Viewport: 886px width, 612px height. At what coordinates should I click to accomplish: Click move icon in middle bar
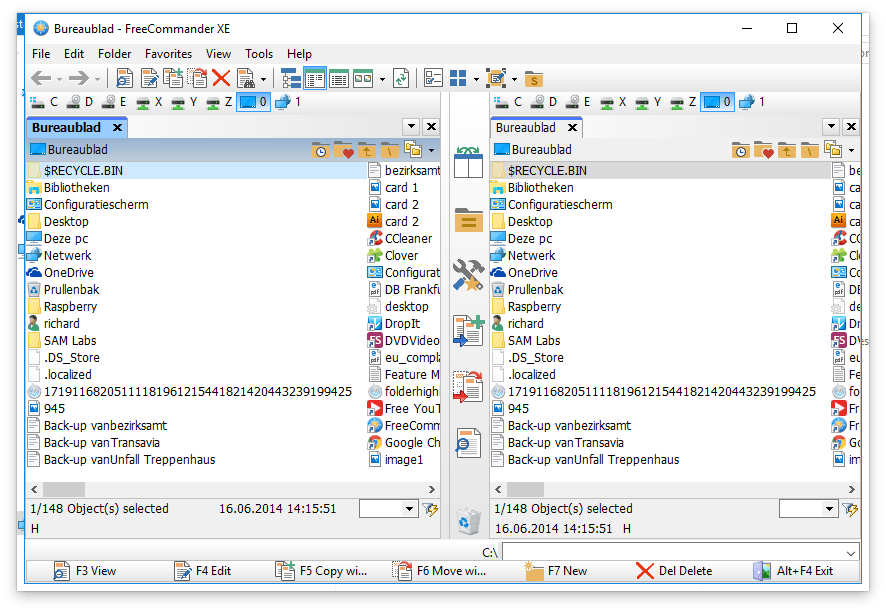click(x=468, y=387)
